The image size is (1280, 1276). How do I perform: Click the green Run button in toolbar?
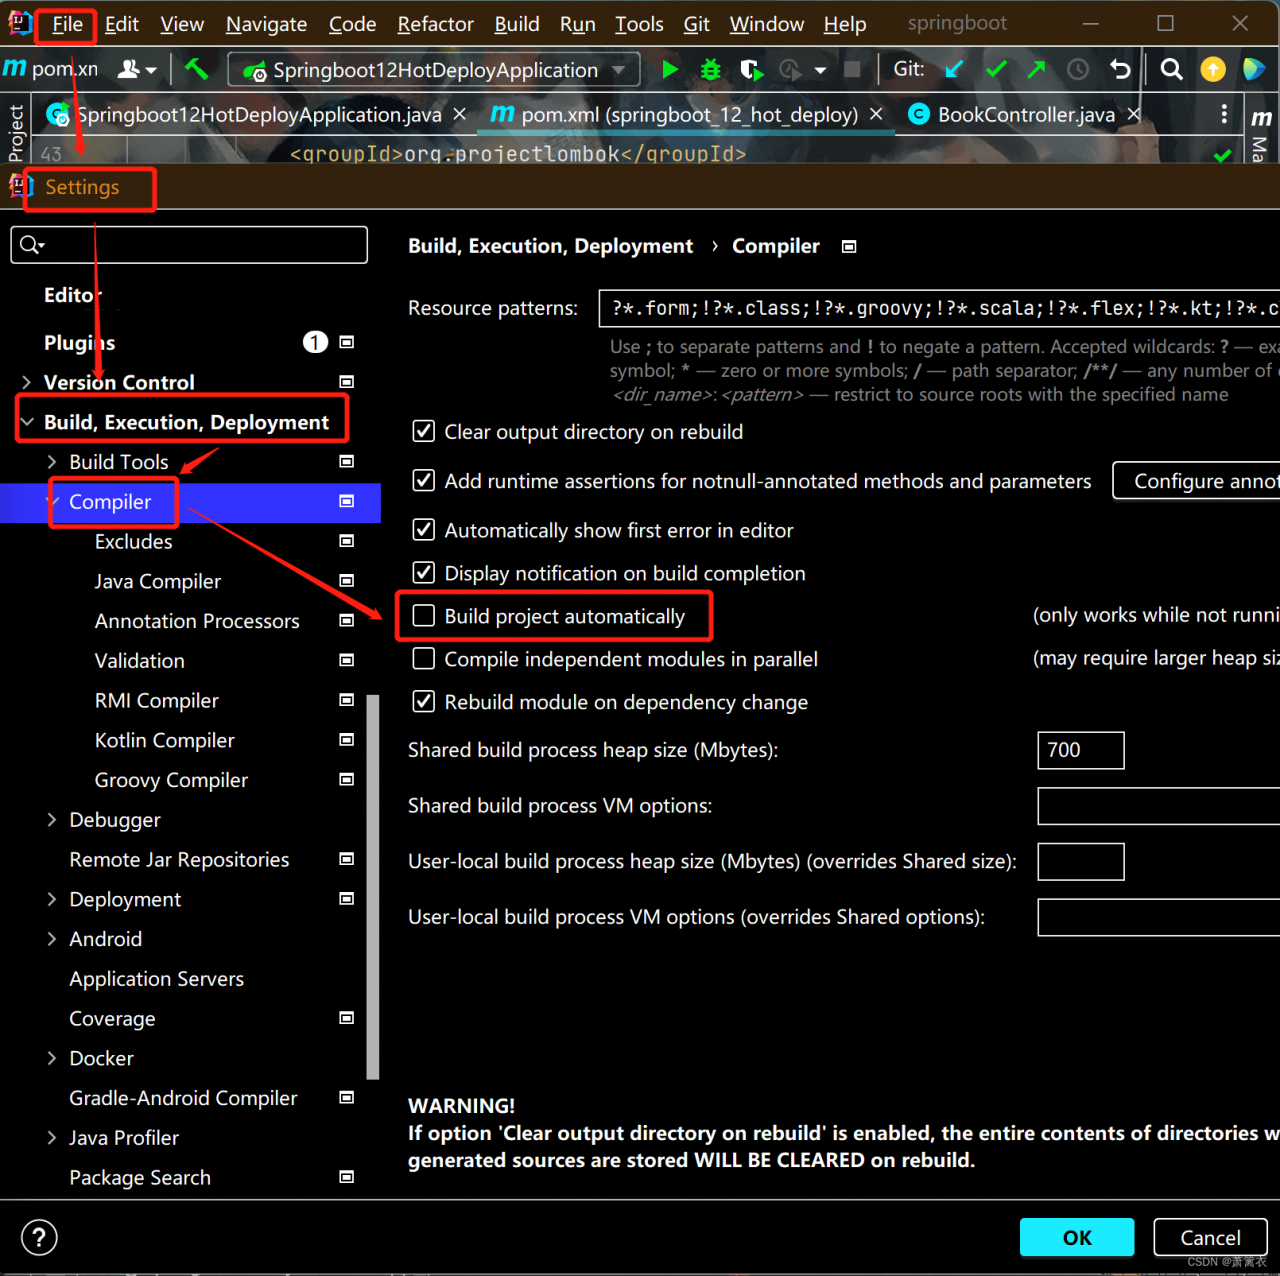click(670, 69)
